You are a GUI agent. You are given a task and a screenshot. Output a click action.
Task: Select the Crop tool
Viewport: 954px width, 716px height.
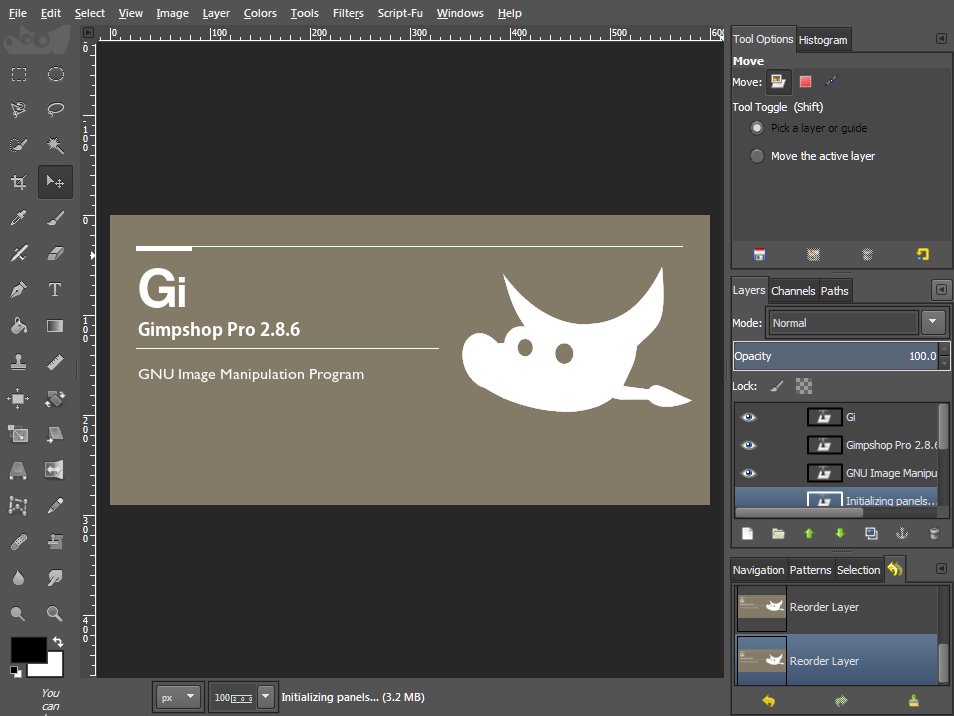[x=19, y=181]
